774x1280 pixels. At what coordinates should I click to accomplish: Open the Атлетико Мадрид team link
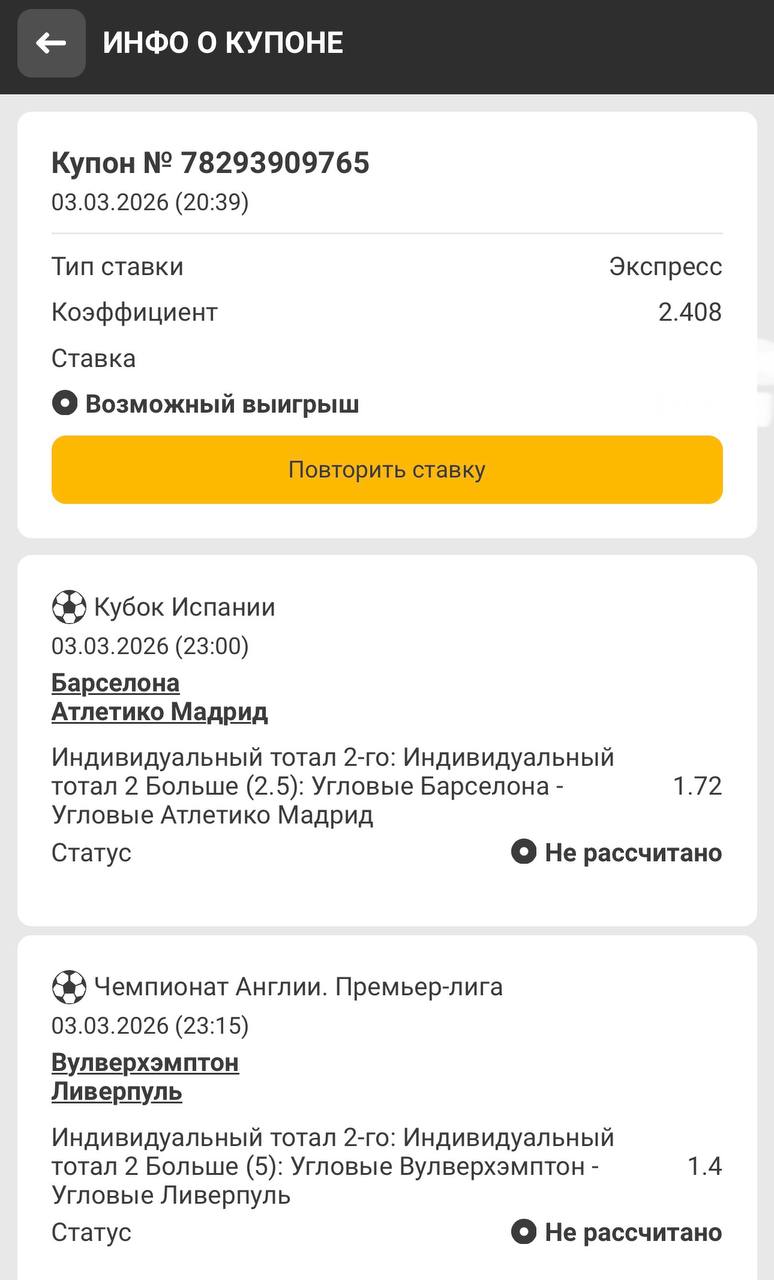[x=159, y=712]
